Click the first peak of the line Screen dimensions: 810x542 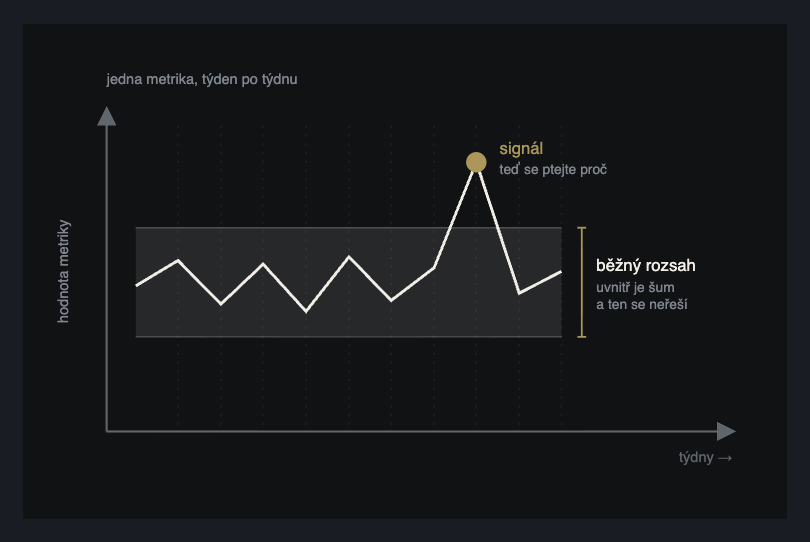pos(178,260)
